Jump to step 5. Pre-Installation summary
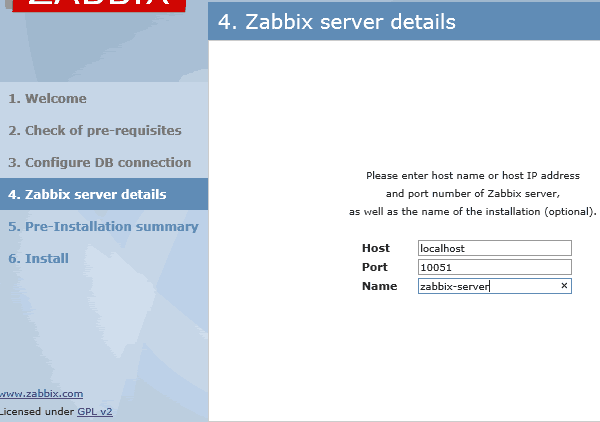 pos(103,226)
